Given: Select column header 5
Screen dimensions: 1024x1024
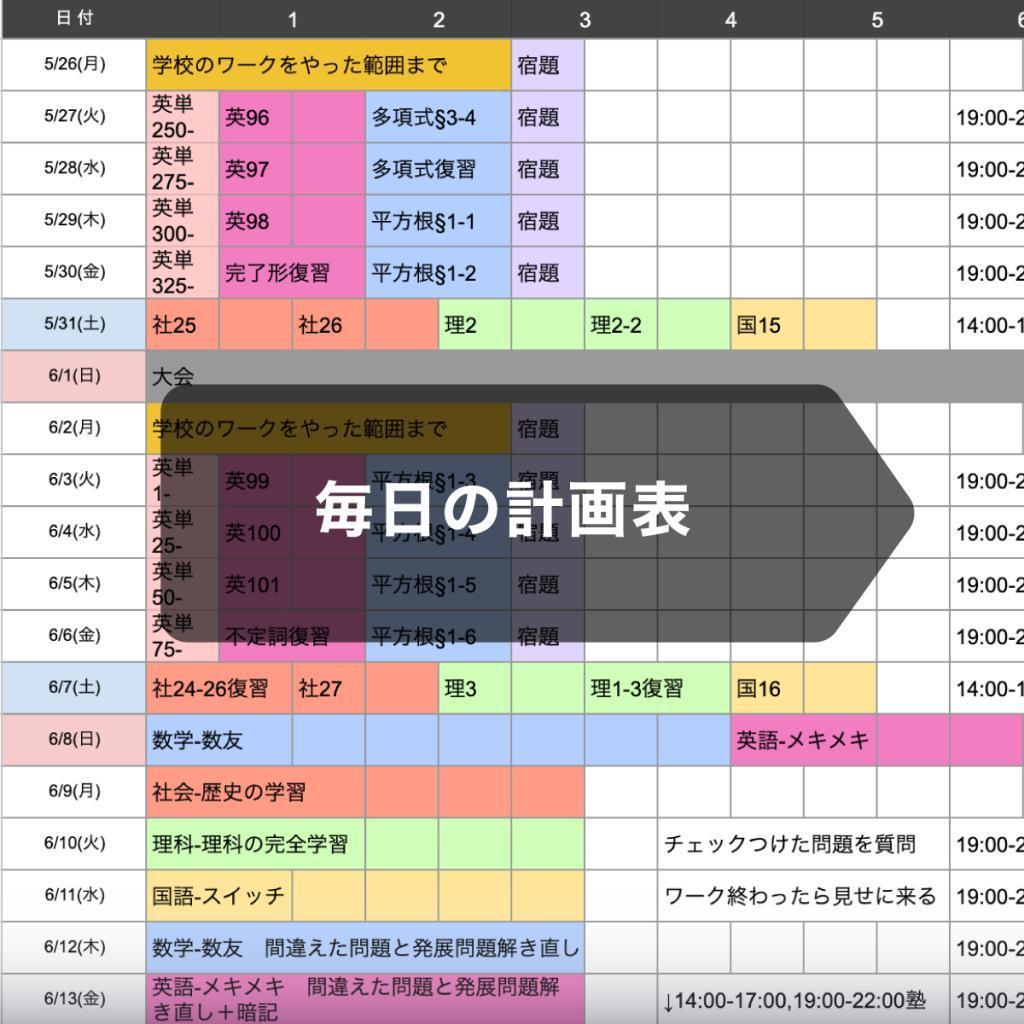Looking at the screenshot, I should pos(877,18).
